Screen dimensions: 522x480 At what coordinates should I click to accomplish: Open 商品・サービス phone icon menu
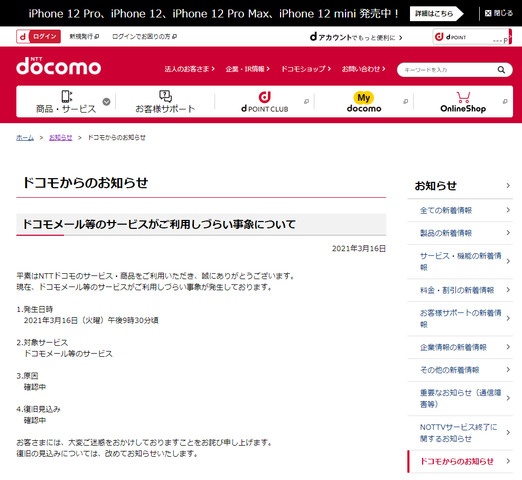[x=66, y=96]
